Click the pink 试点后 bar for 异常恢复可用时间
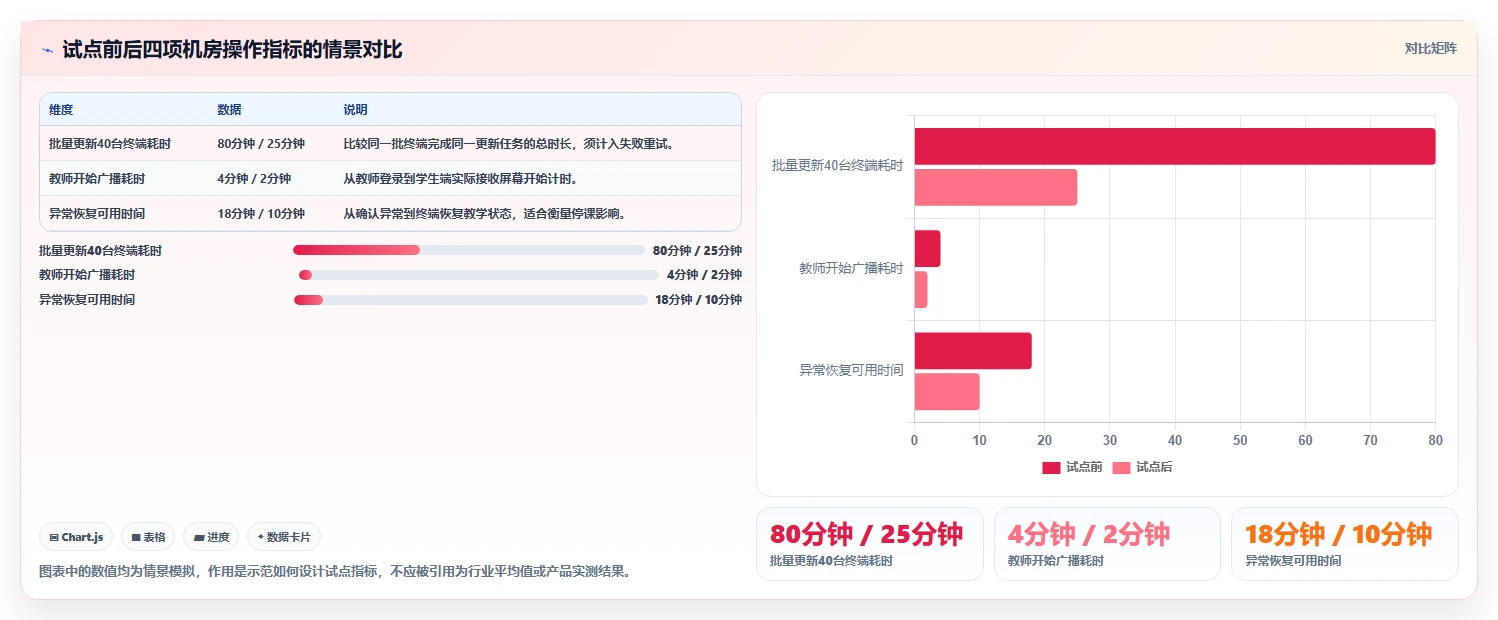The image size is (1498, 620). point(946,392)
